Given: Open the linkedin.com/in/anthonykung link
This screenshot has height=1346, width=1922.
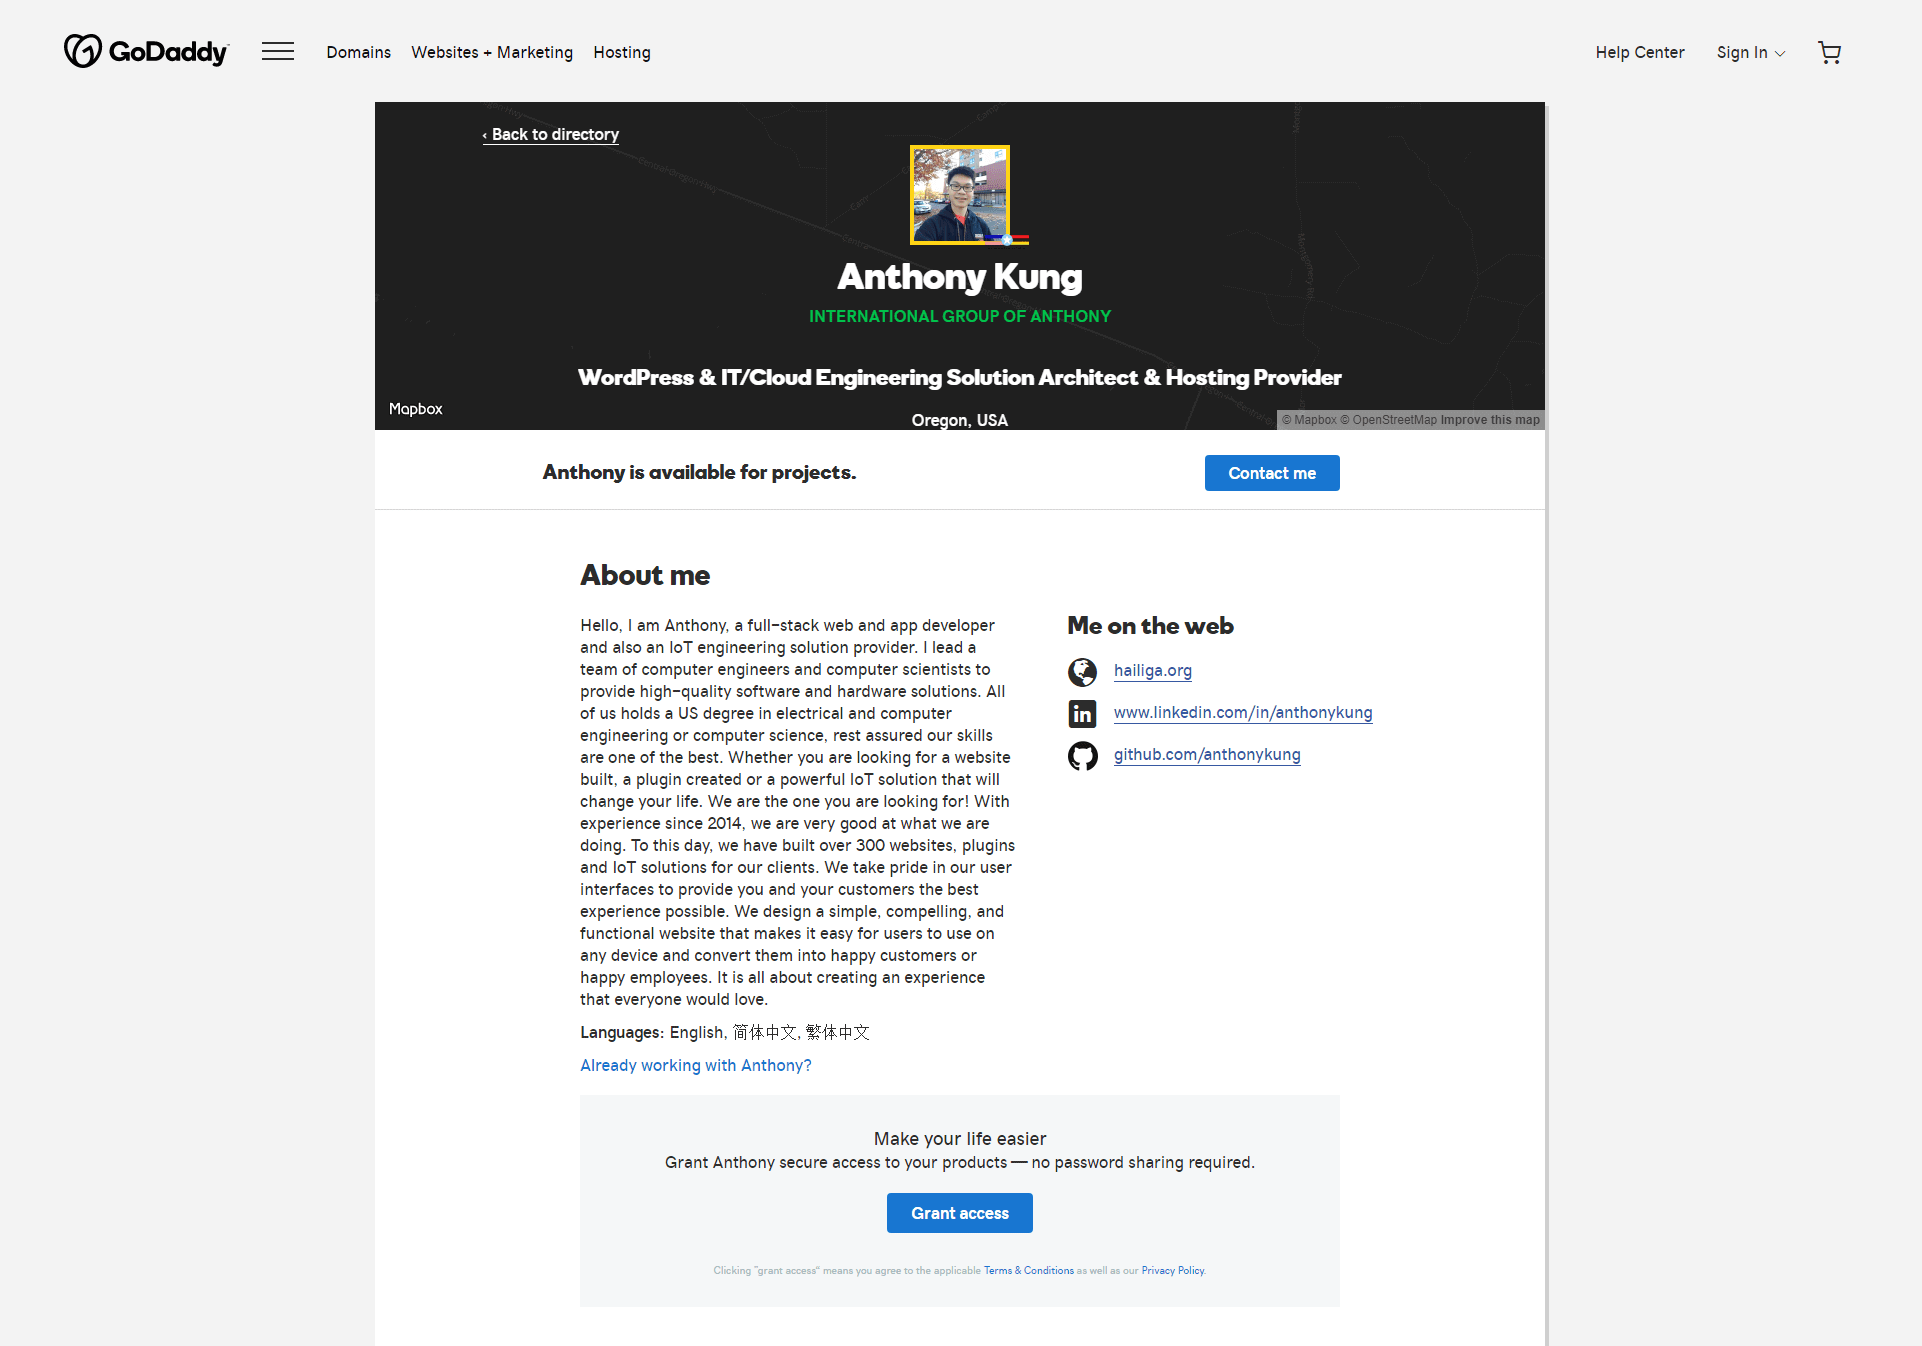Looking at the screenshot, I should click(1242, 712).
